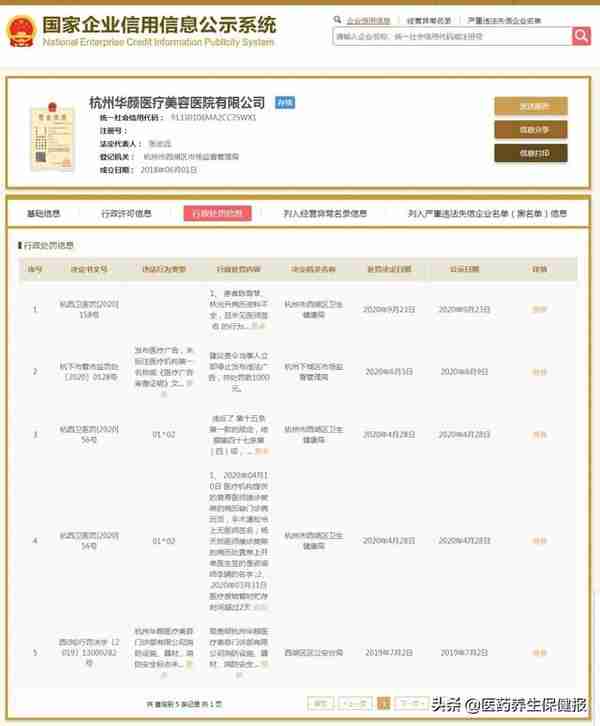Viewport: 600px width, 726px height.
Task: Select the 企业信用信息 search category
Action: 368,20
